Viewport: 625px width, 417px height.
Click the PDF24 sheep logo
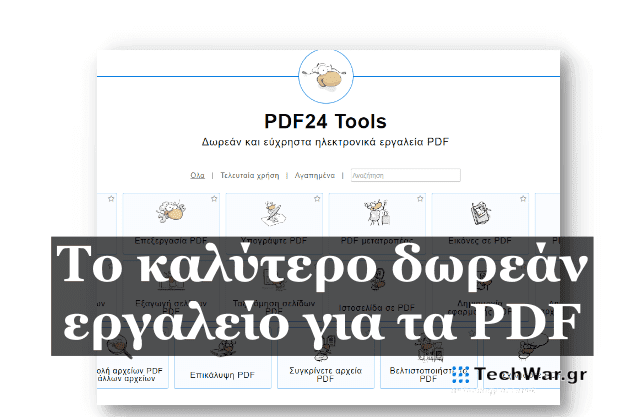point(326,76)
